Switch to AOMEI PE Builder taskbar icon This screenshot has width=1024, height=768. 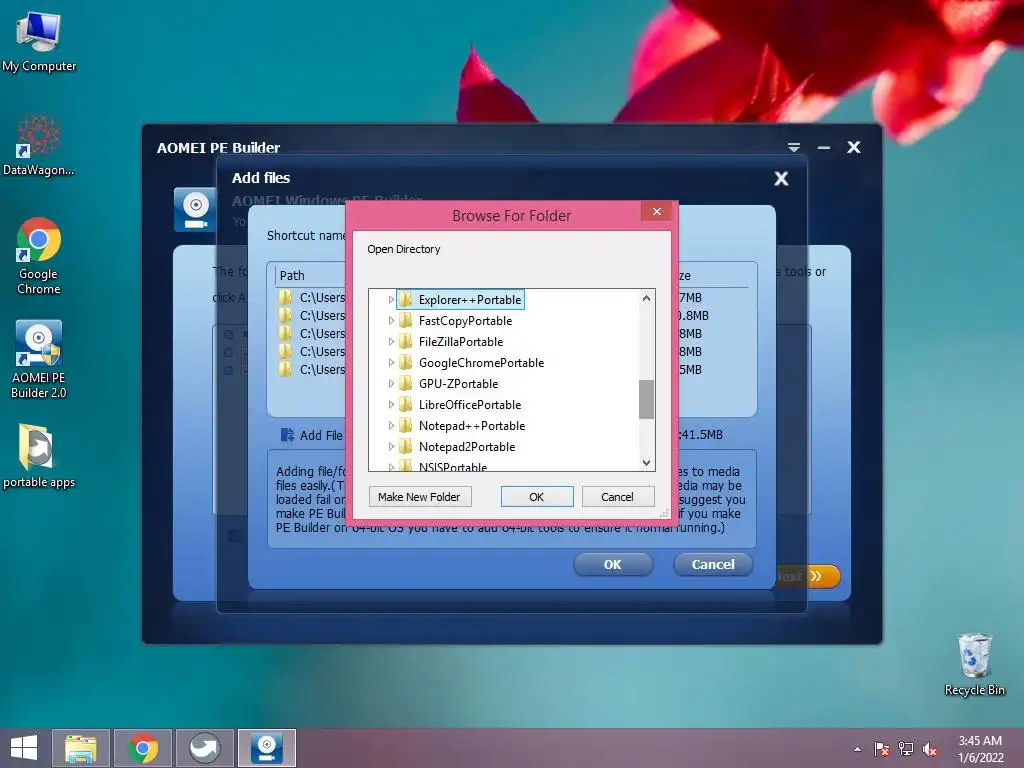266,748
